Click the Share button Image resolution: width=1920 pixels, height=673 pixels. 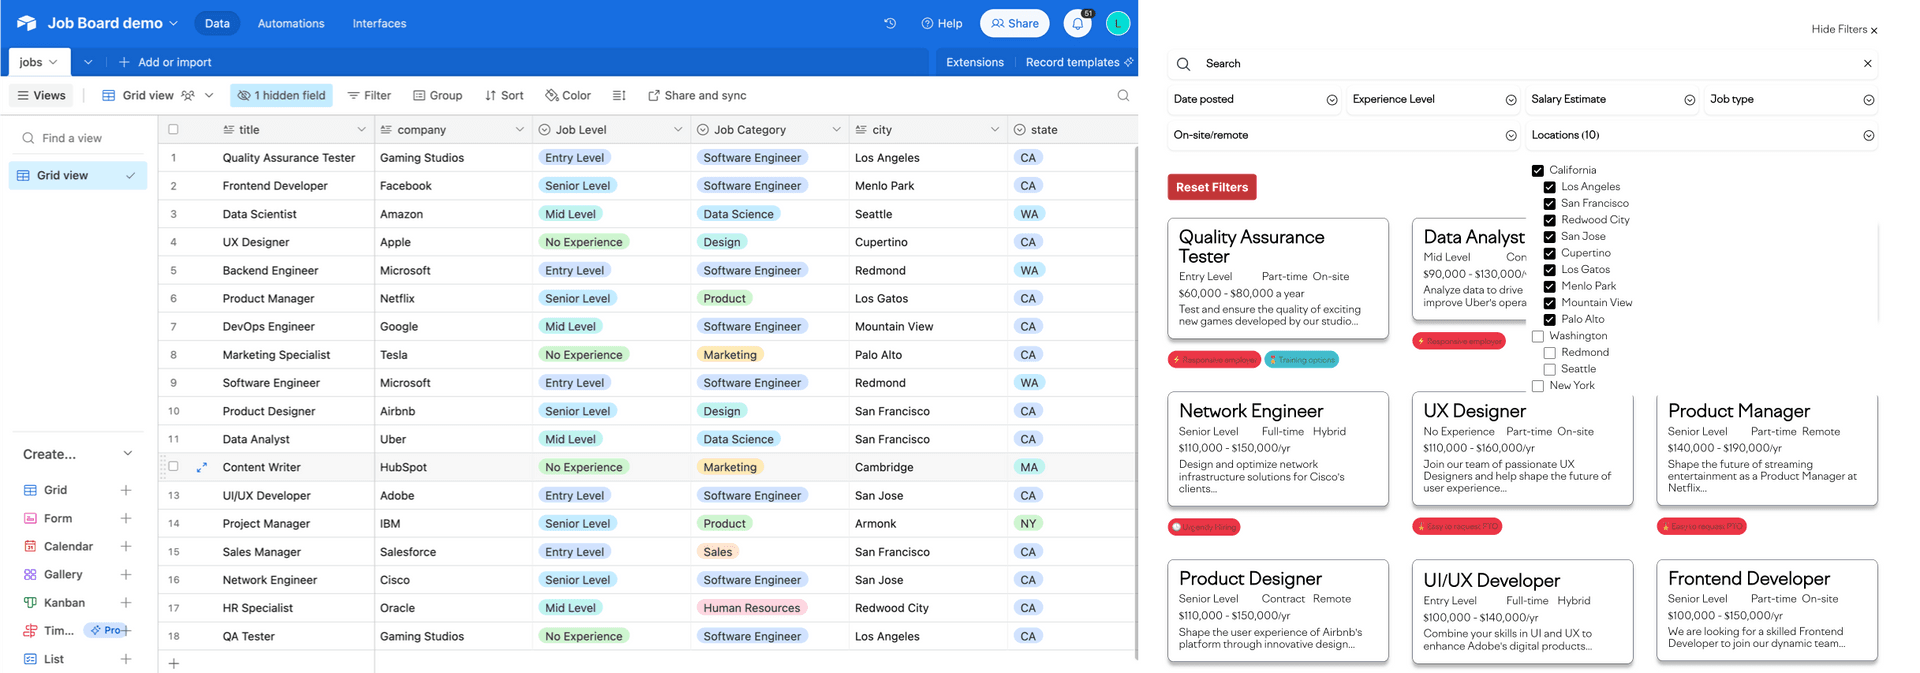[1015, 23]
